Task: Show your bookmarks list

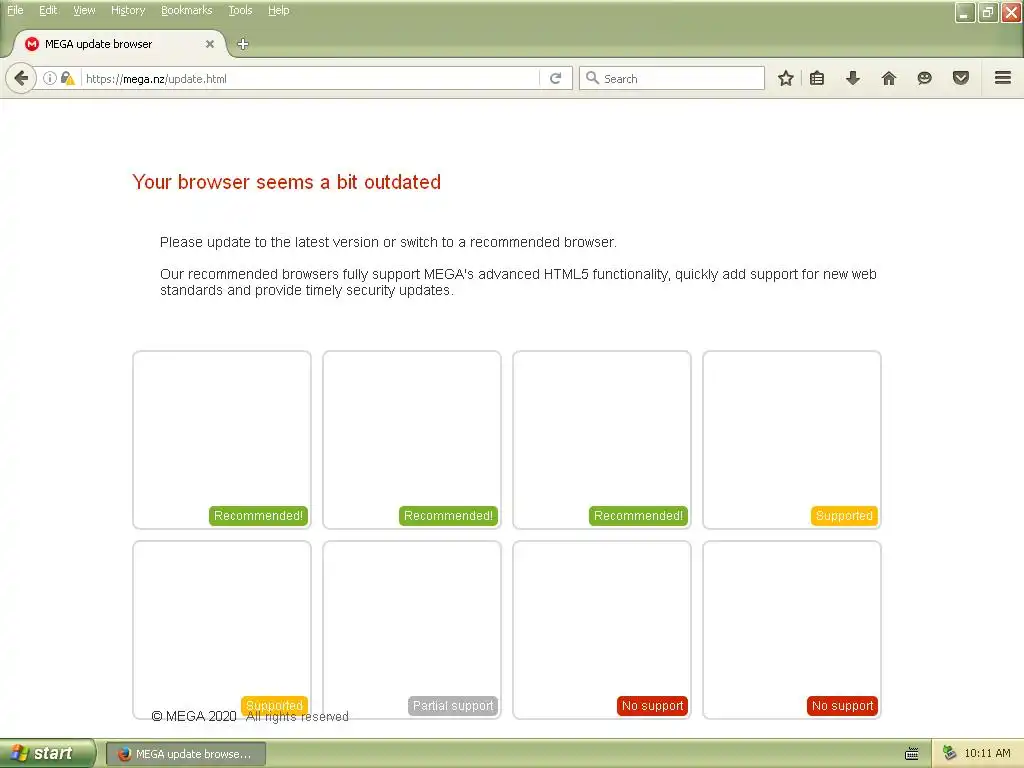Action: click(817, 78)
